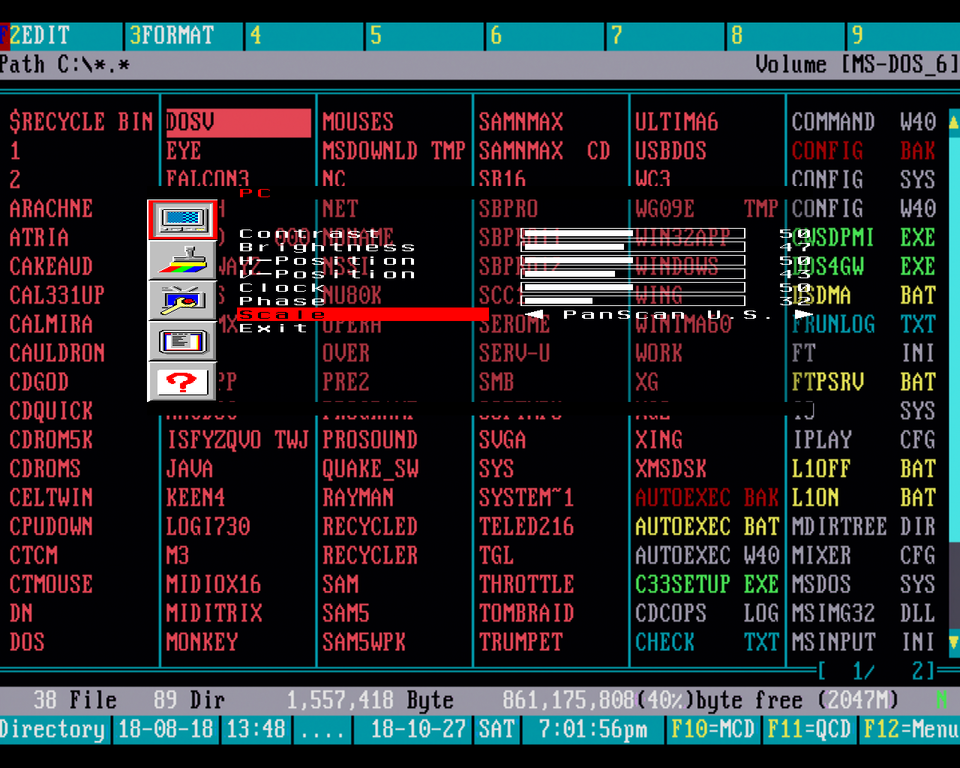Screen dimensions: 960x768
Task: Click the Path C:\*.* field
Action: 65,64
